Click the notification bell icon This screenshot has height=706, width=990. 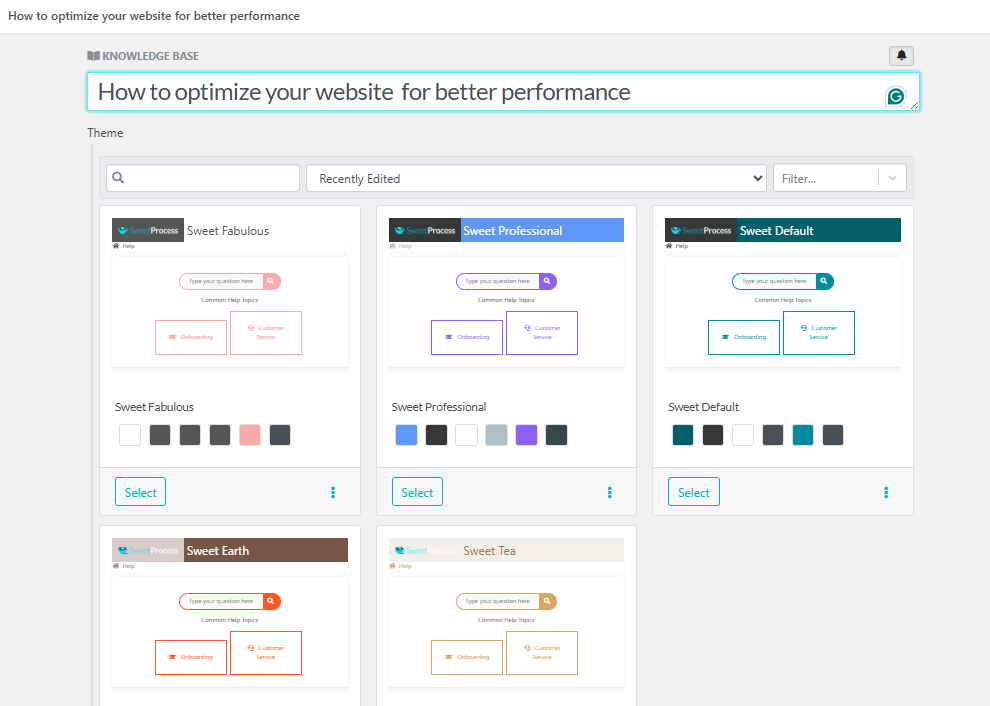(x=901, y=56)
